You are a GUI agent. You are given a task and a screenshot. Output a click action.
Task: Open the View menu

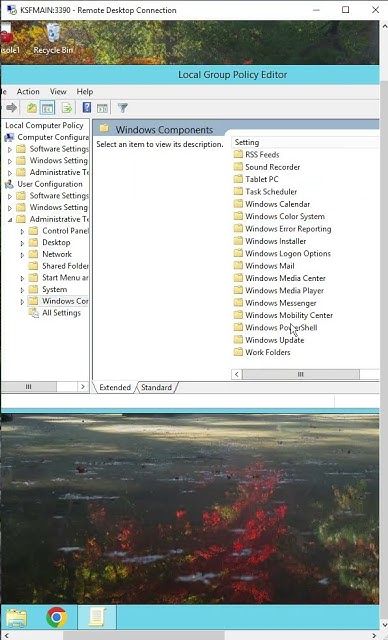[x=58, y=91]
